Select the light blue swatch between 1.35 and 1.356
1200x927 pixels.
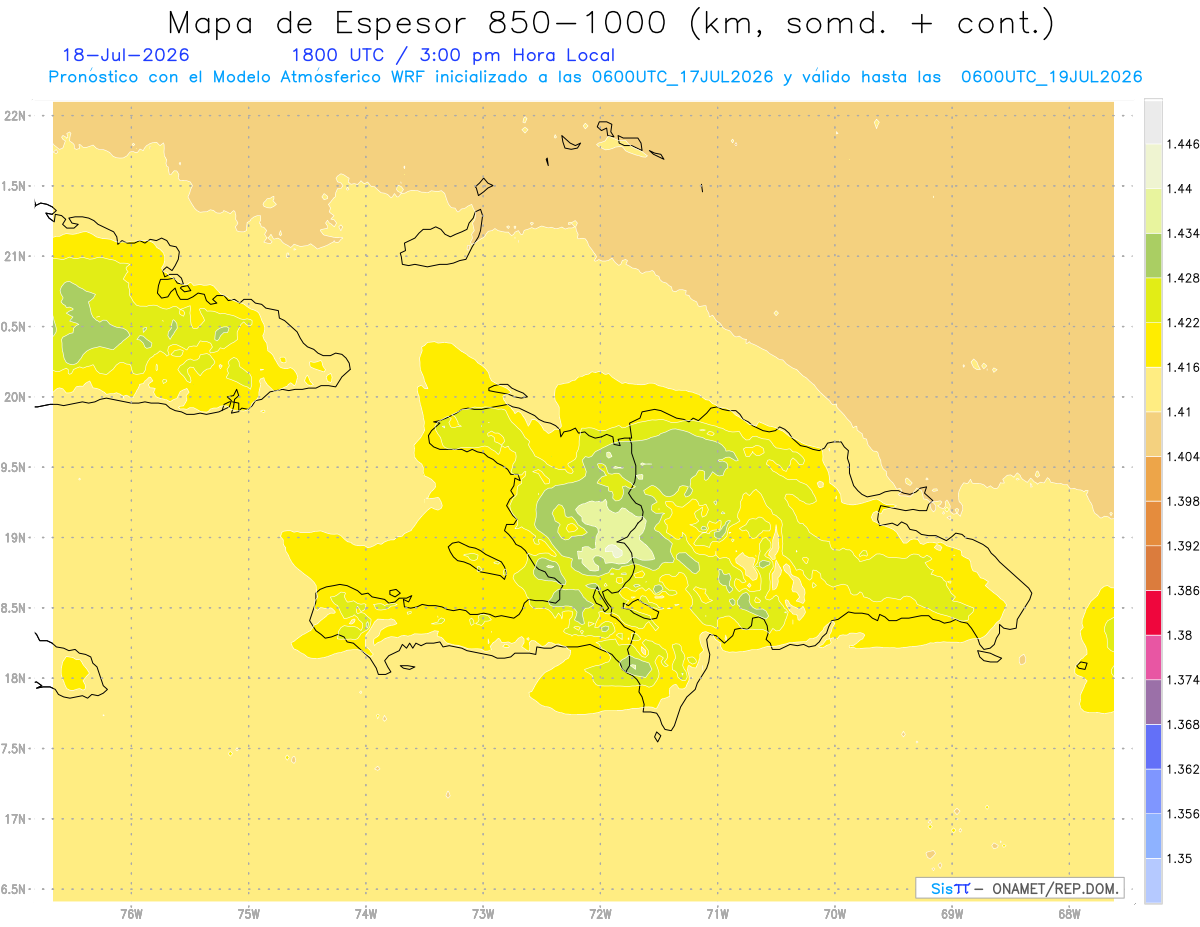(1153, 836)
